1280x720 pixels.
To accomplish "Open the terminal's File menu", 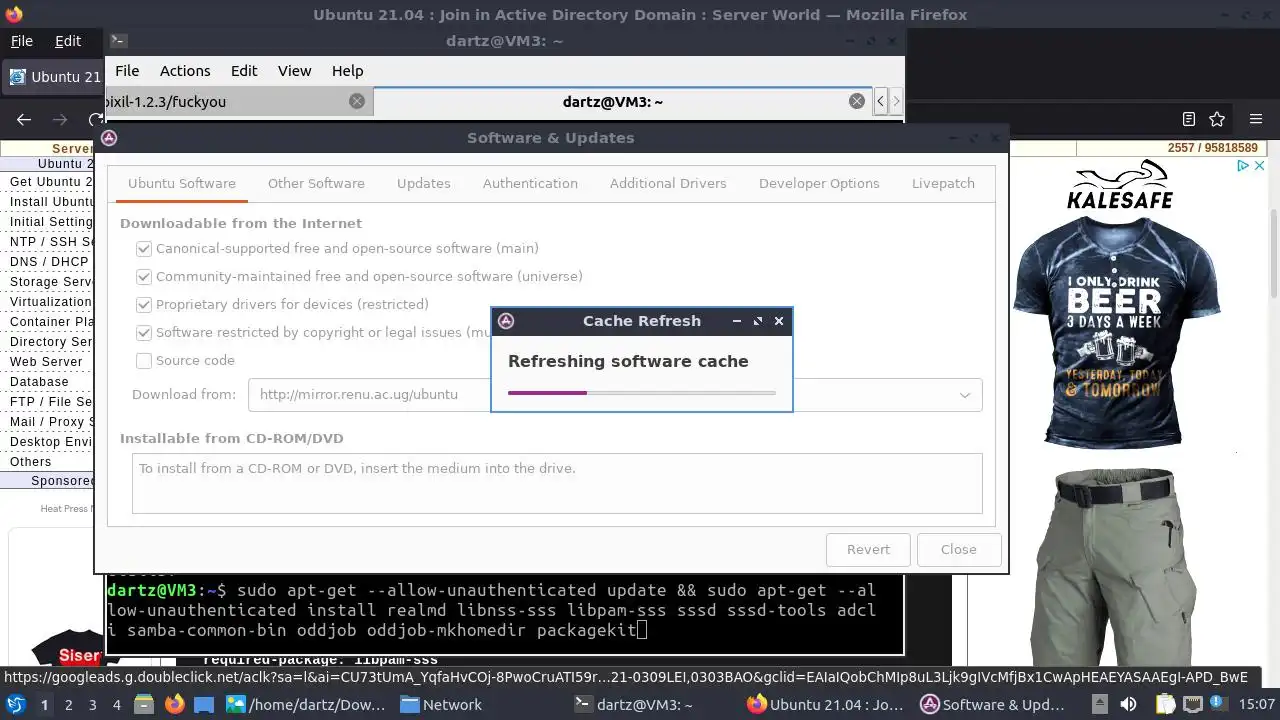I will 127,71.
